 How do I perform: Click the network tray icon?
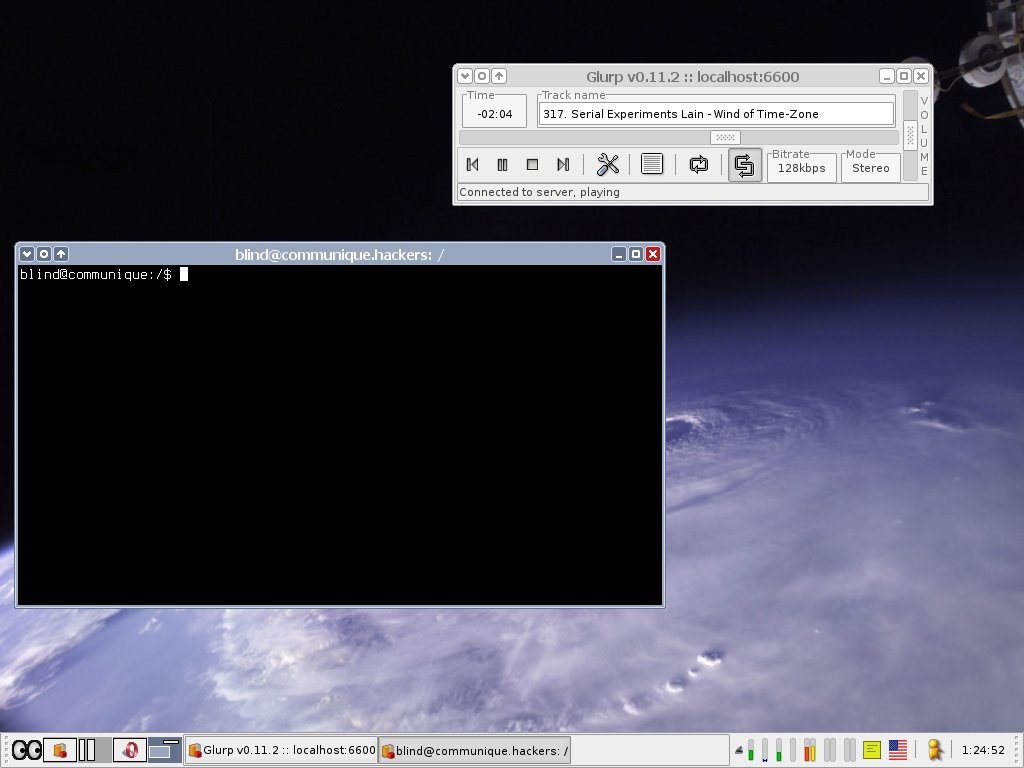coord(739,750)
